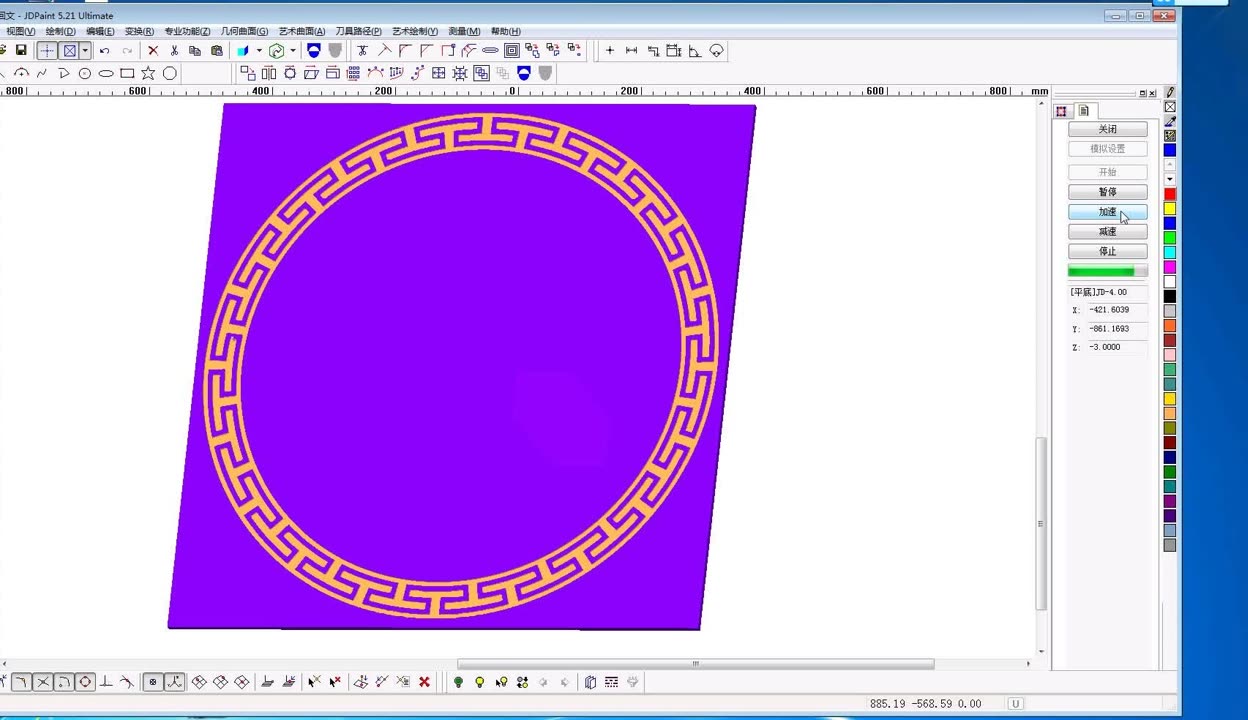Viewport: 1248px width, 720px height.
Task: Open the 艺术曲面(A) menu
Action: (301, 32)
